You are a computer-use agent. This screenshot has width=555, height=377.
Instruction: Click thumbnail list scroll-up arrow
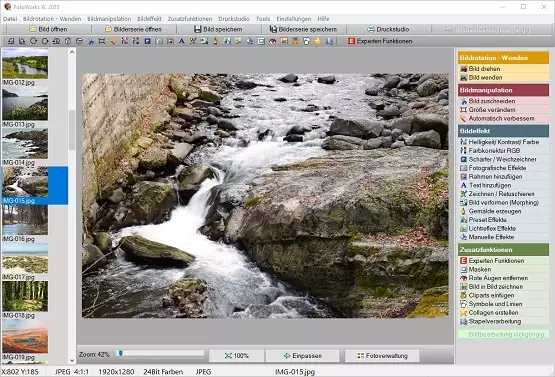point(72,52)
